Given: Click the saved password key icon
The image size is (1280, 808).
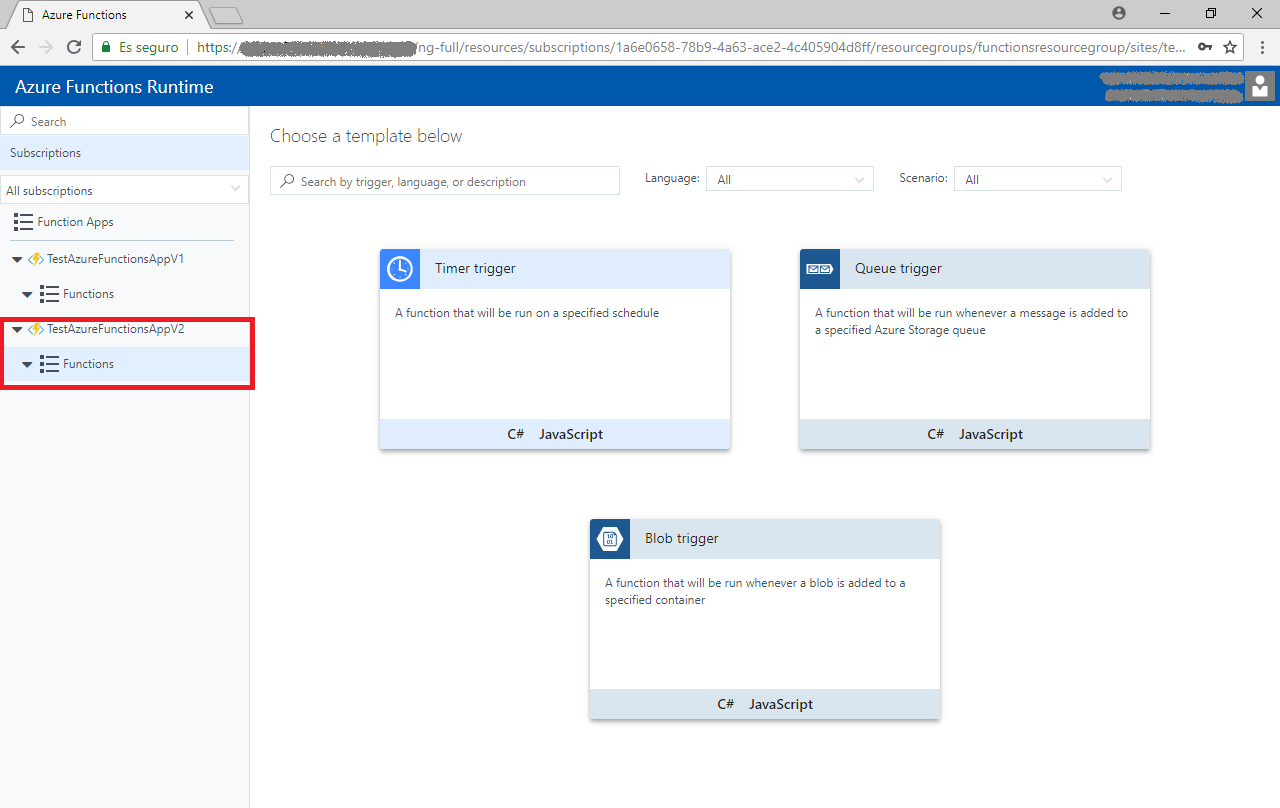Looking at the screenshot, I should (1206, 47).
